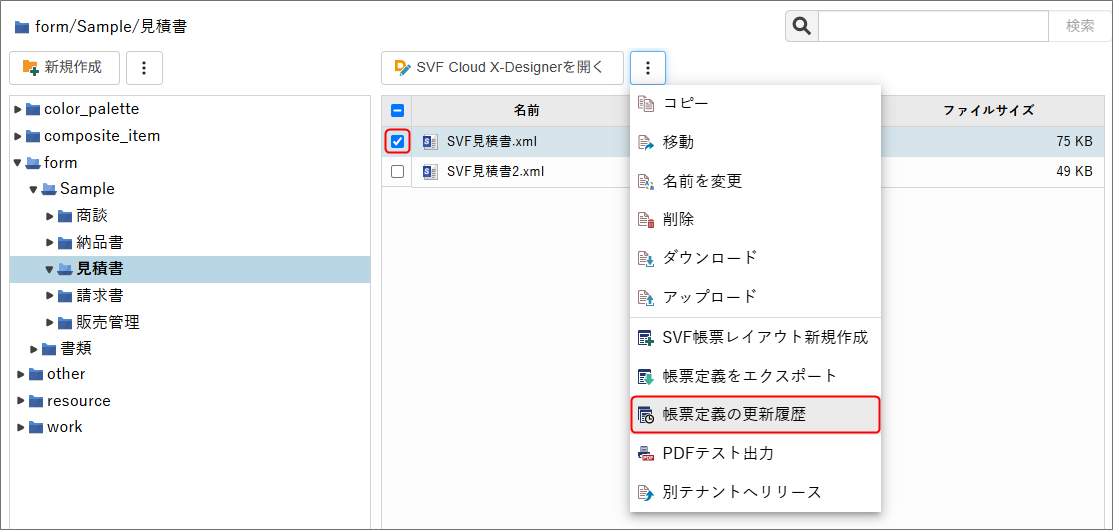This screenshot has width=1113, height=530.
Task: Collapse the form tree node
Action: click(x=18, y=162)
